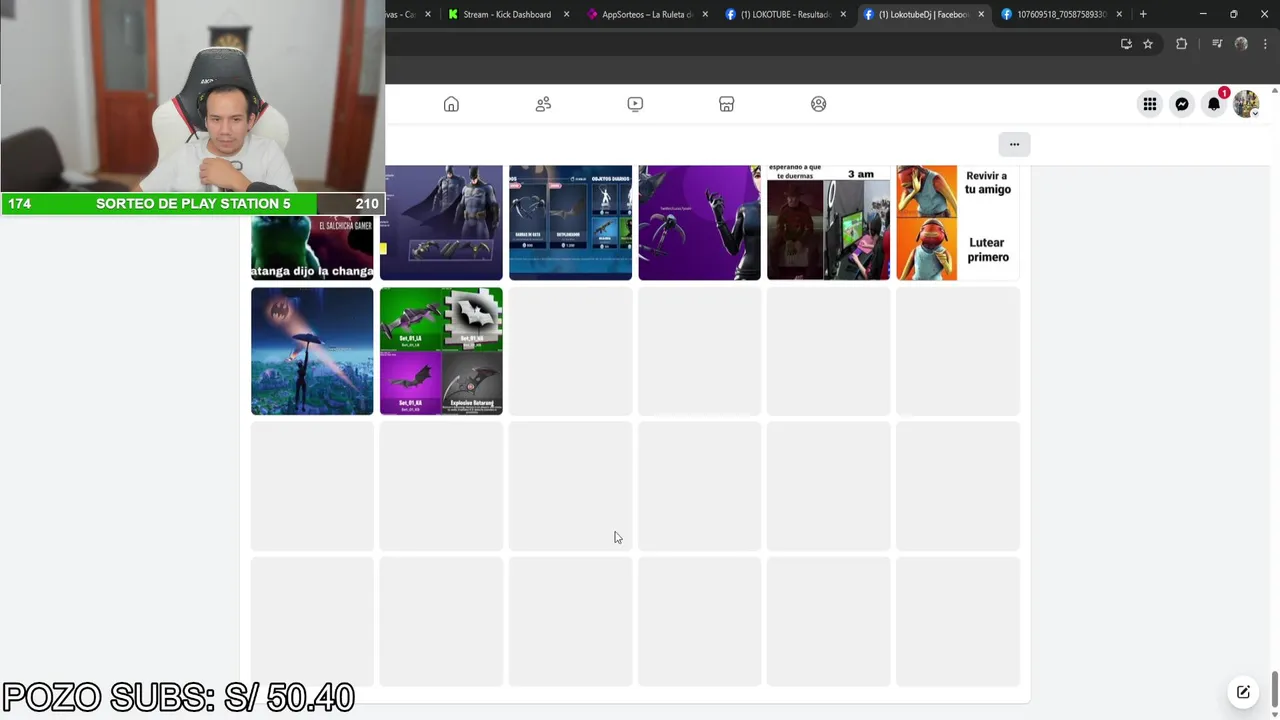Open the three-dots more options button

[x=1014, y=144]
